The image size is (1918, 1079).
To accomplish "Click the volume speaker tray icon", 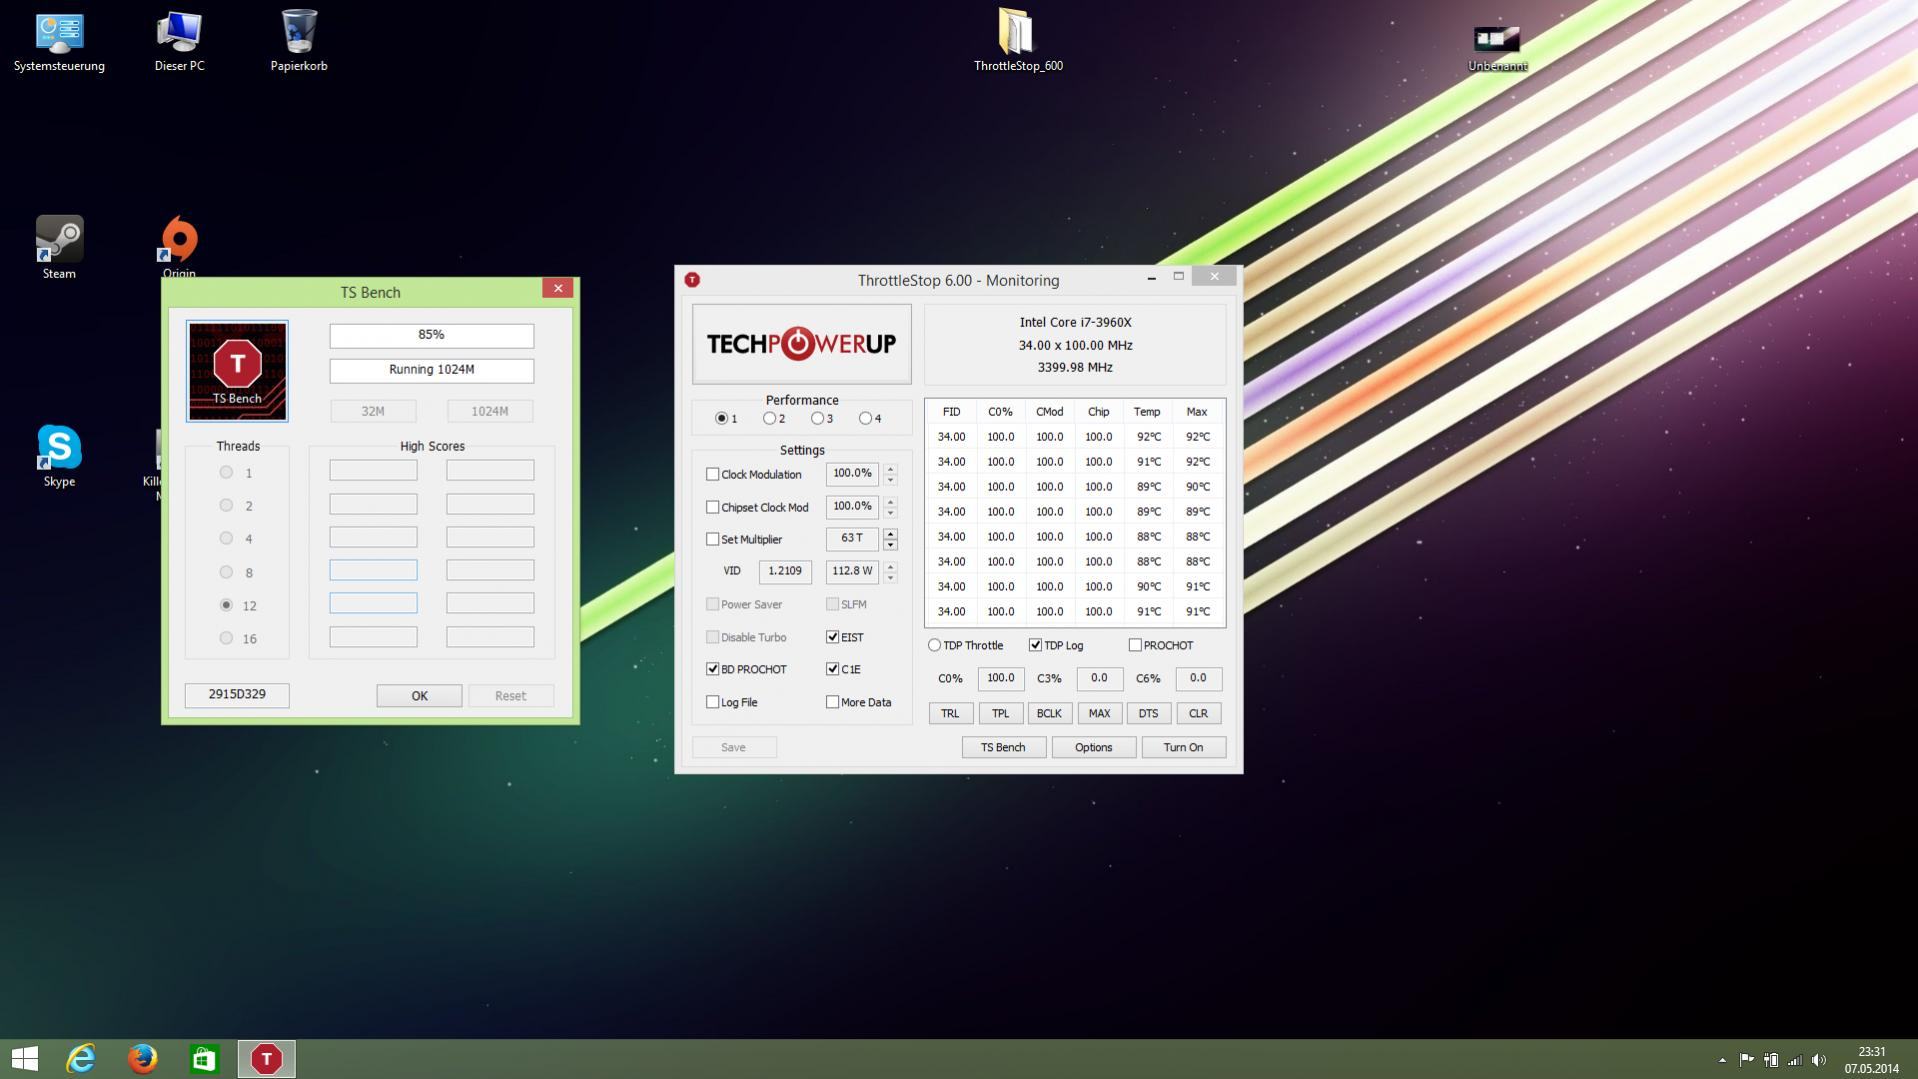I will [x=1819, y=1060].
